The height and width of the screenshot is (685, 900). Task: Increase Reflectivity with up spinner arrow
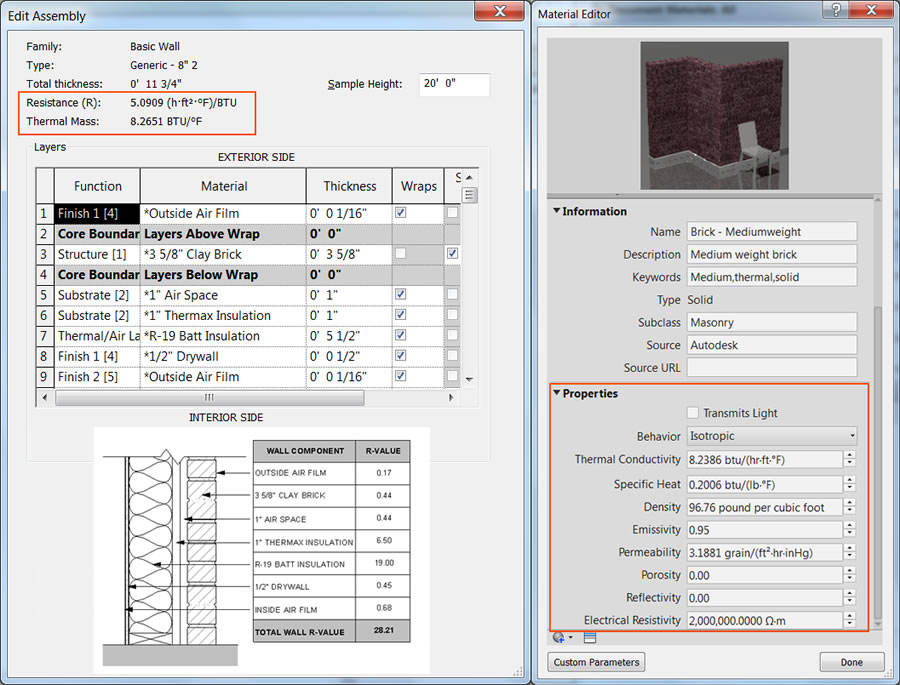850,593
